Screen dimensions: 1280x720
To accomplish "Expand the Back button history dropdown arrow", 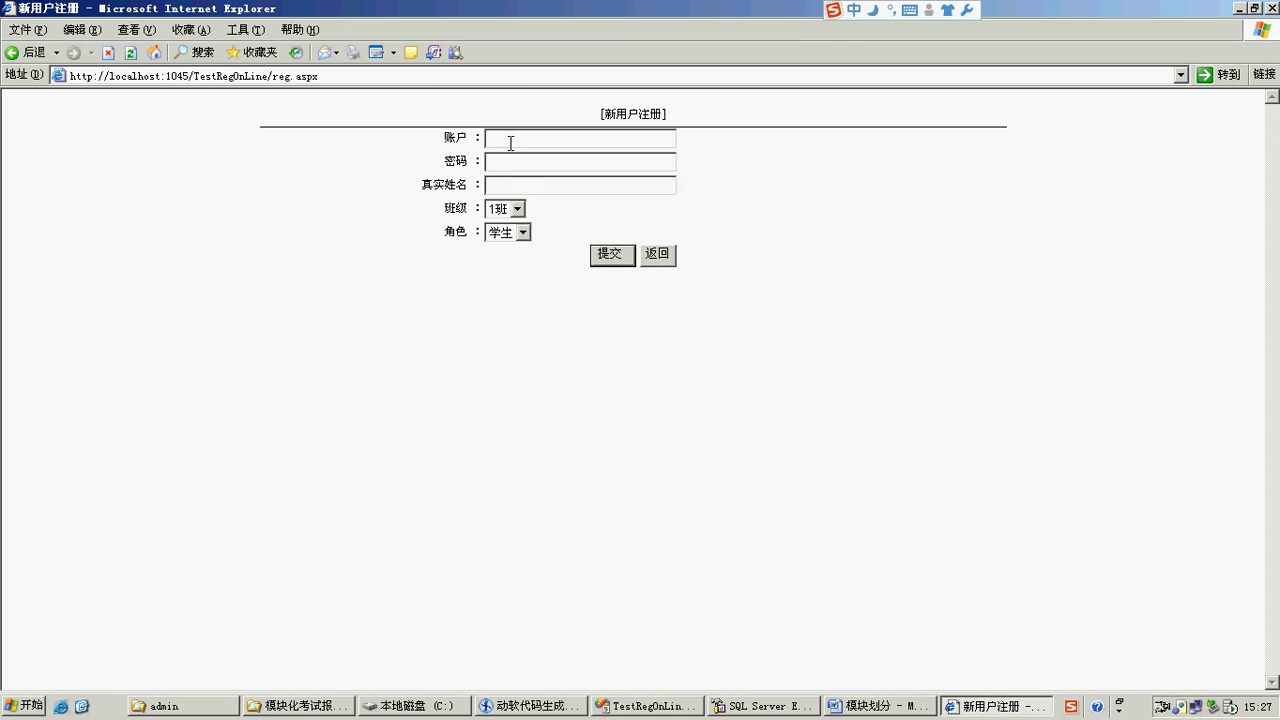I will (x=56, y=53).
